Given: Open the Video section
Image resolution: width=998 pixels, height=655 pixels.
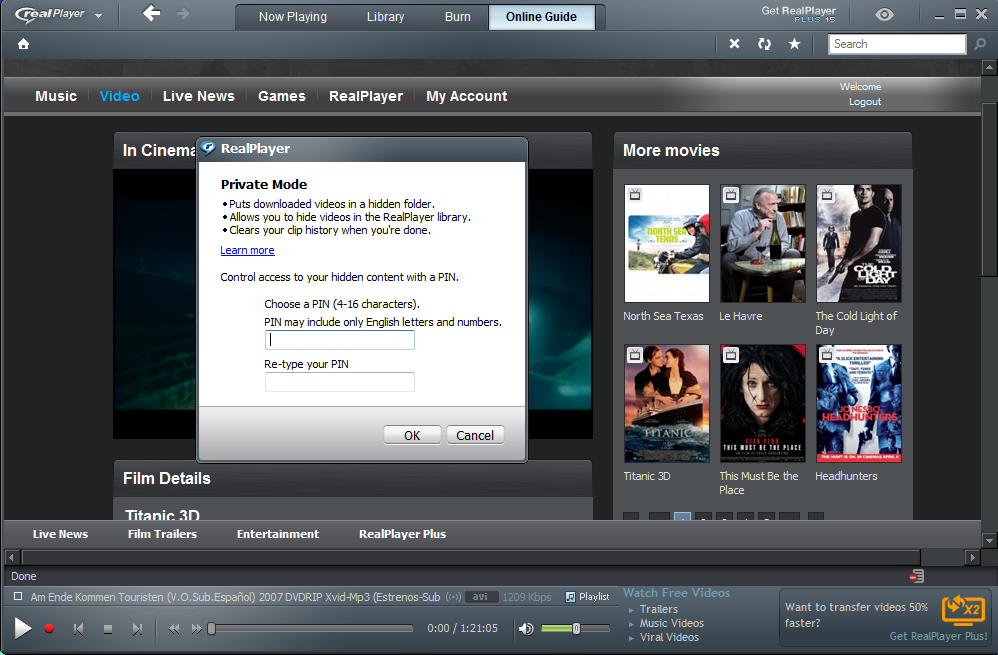Looking at the screenshot, I should [x=120, y=96].
